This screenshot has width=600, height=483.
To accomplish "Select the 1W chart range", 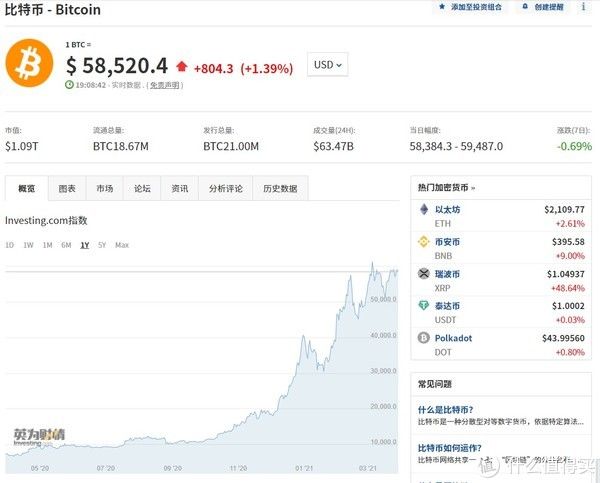I will click(28, 245).
